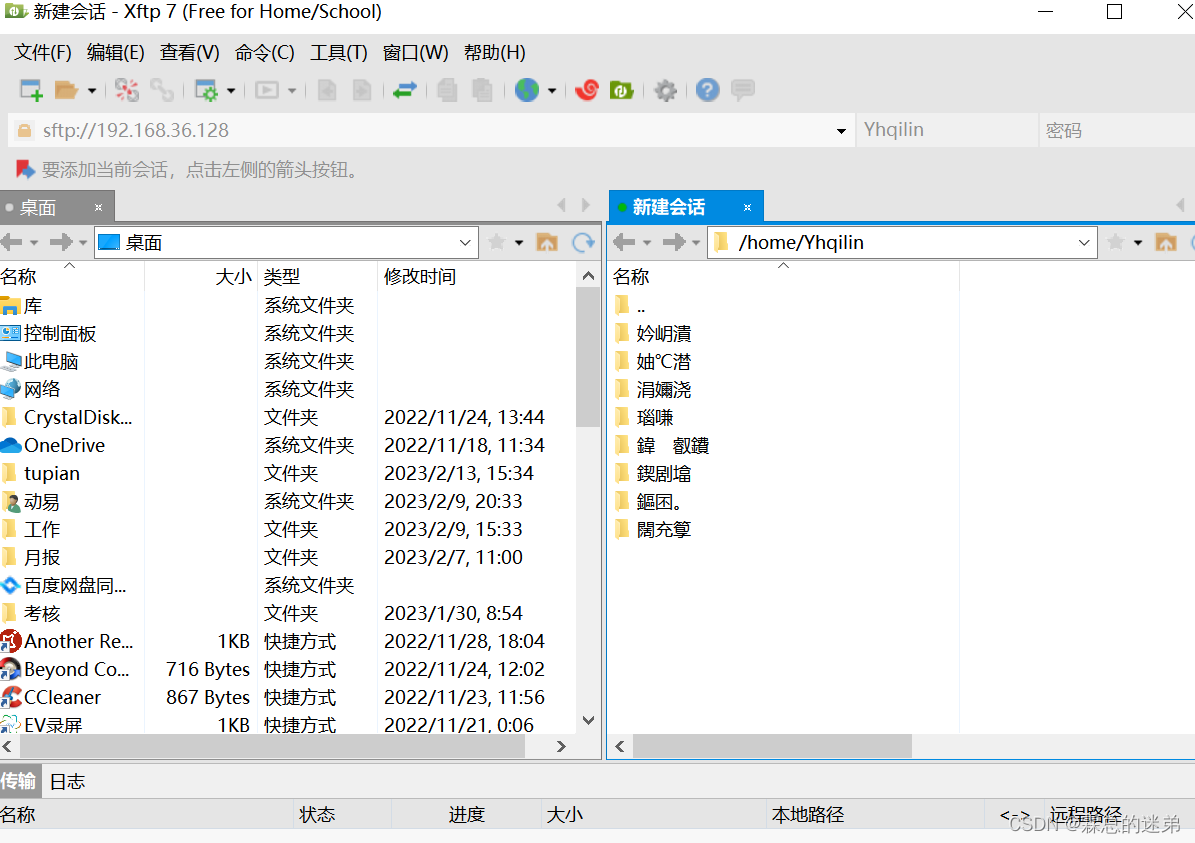The height and width of the screenshot is (843, 1195).
Task: Expand remote path /home/Yhqilin combo box
Action: [1084, 242]
